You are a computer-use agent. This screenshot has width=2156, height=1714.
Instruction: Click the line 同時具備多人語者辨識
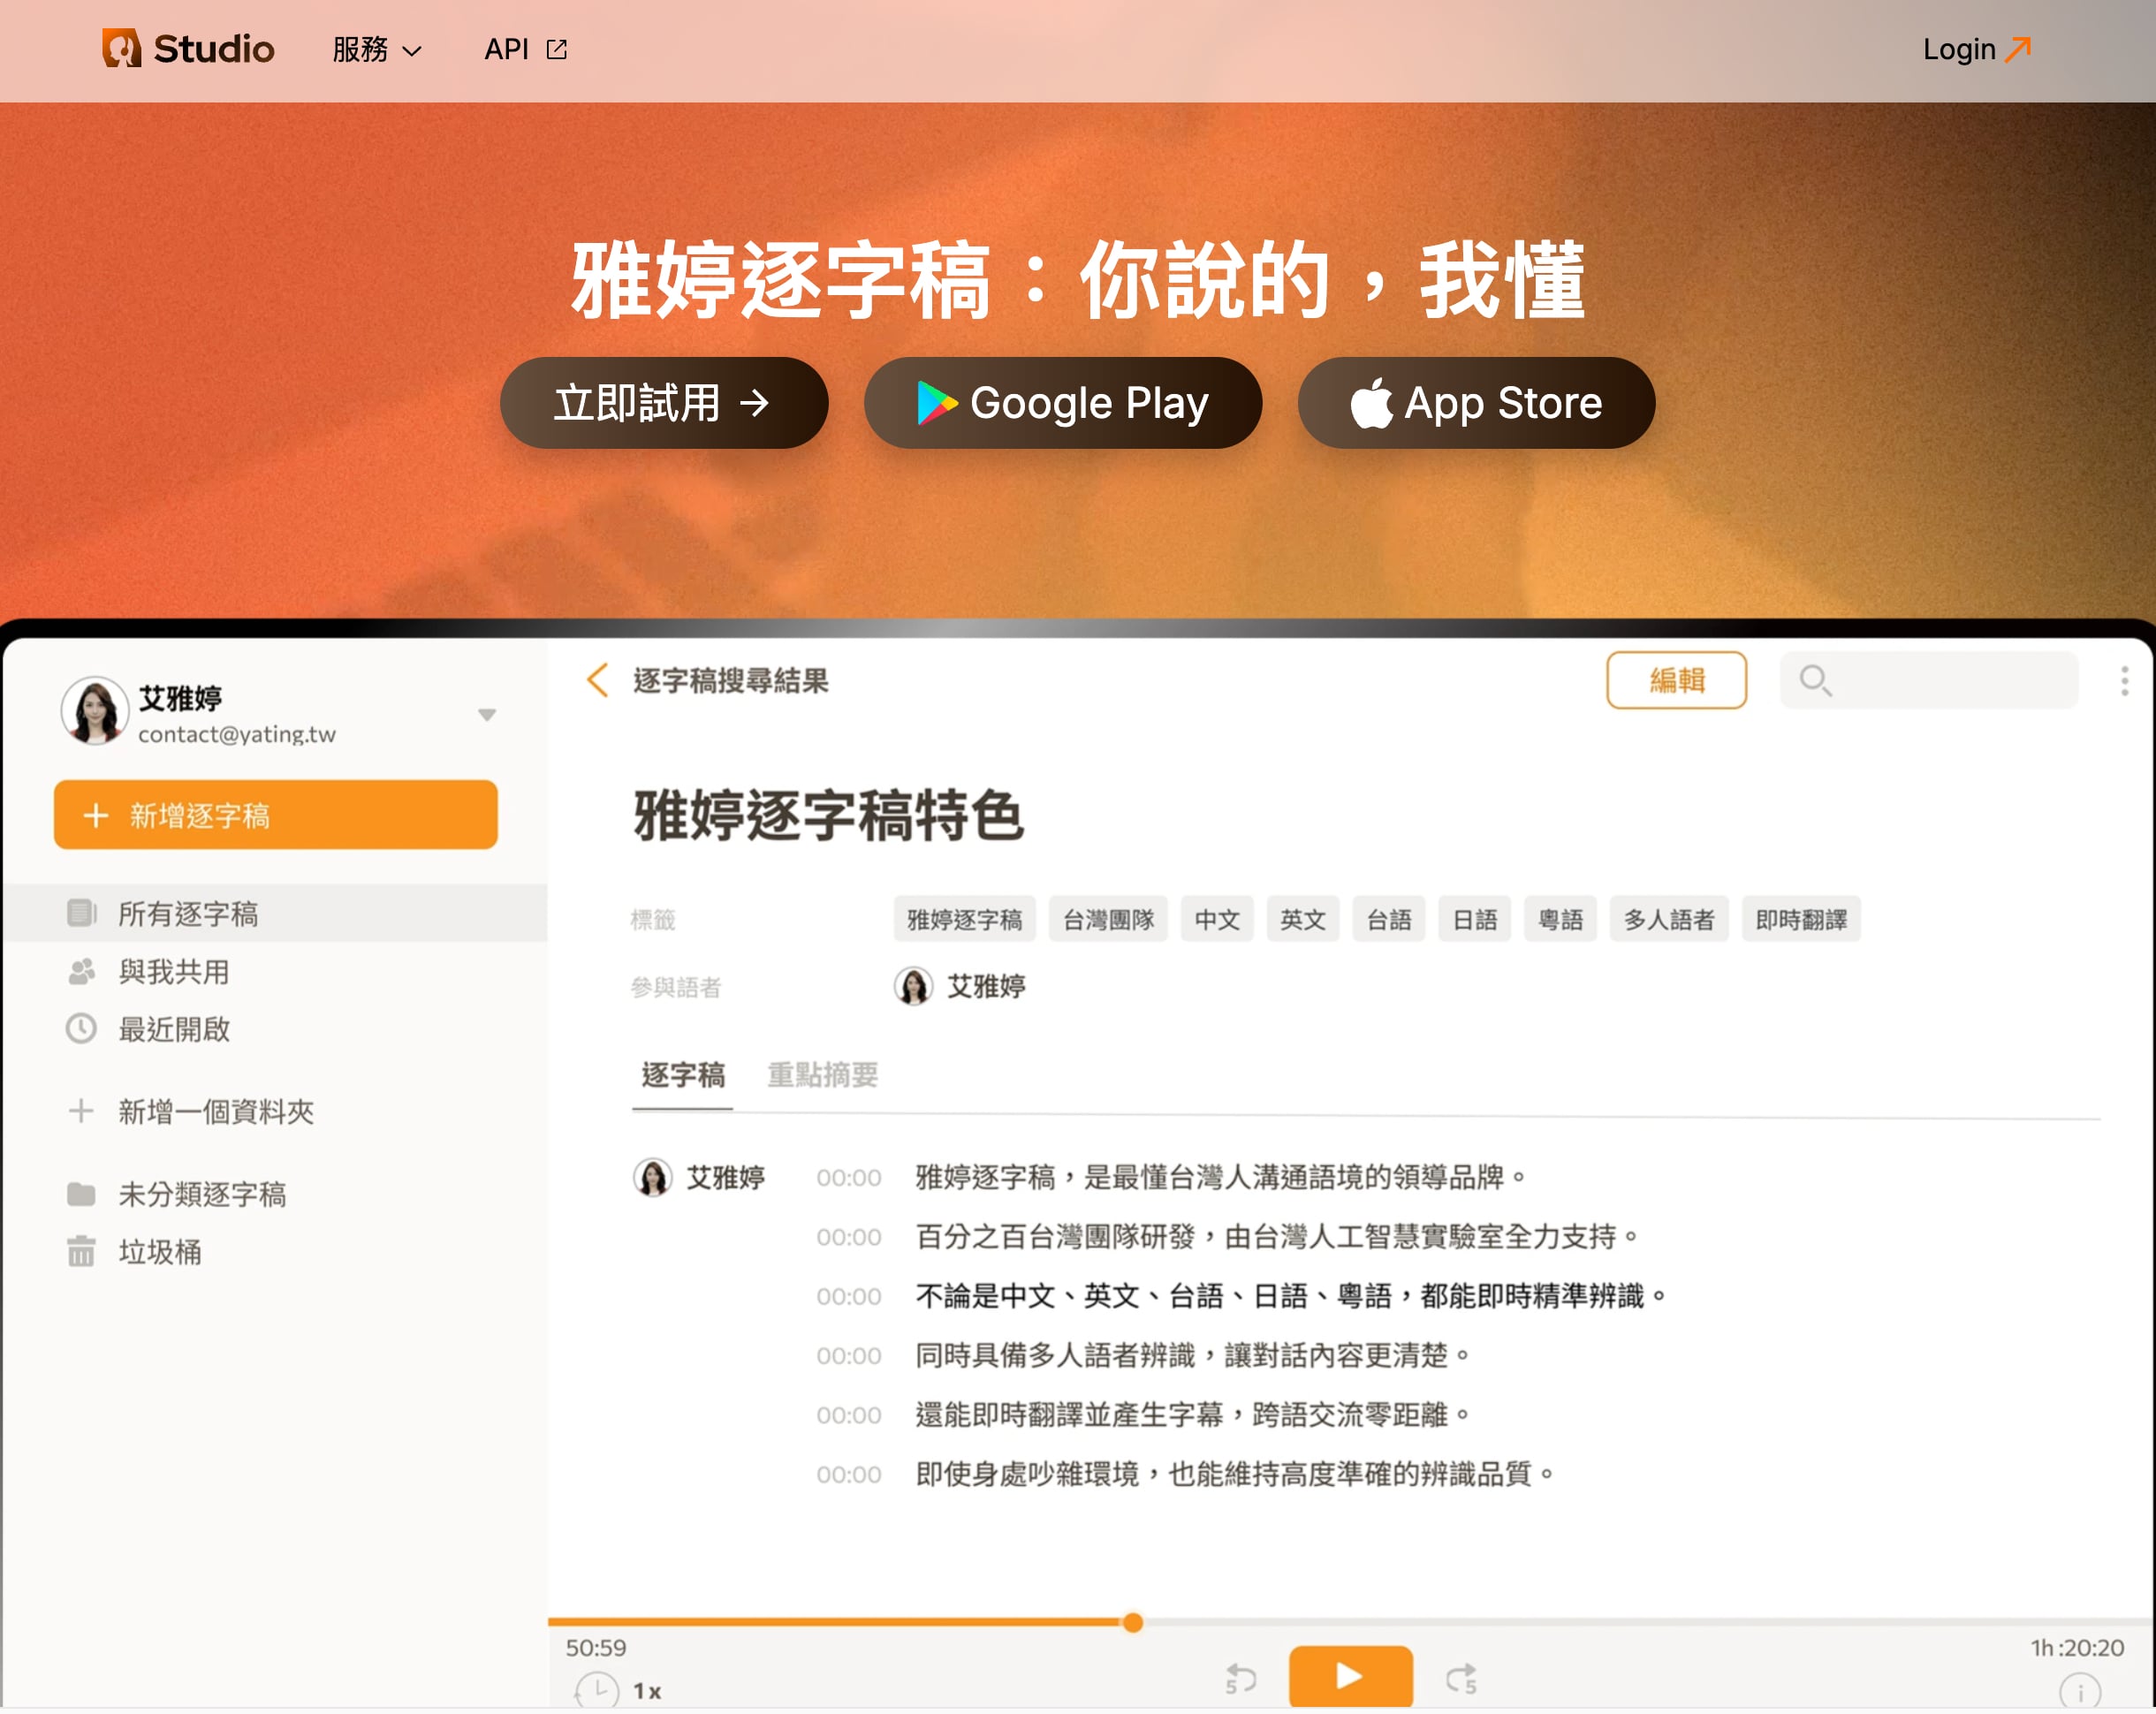[1193, 1355]
